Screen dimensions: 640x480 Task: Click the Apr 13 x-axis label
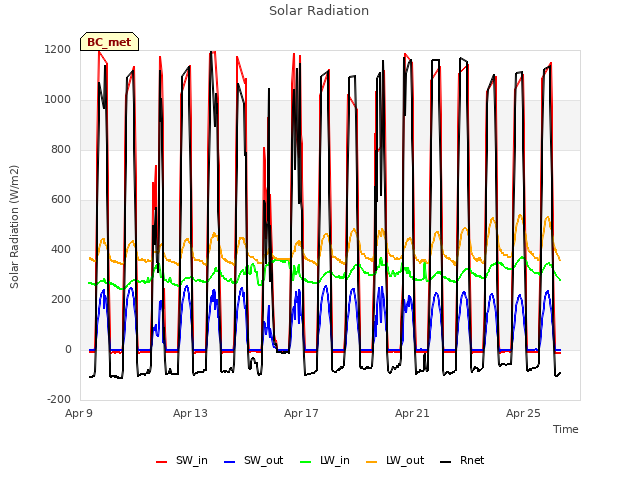(190, 413)
